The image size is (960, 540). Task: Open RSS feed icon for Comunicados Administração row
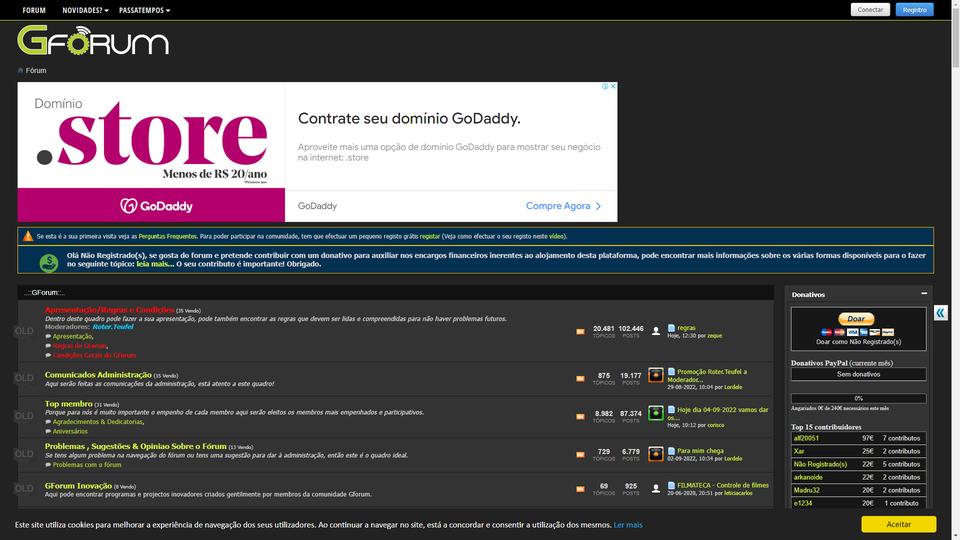[580, 378]
